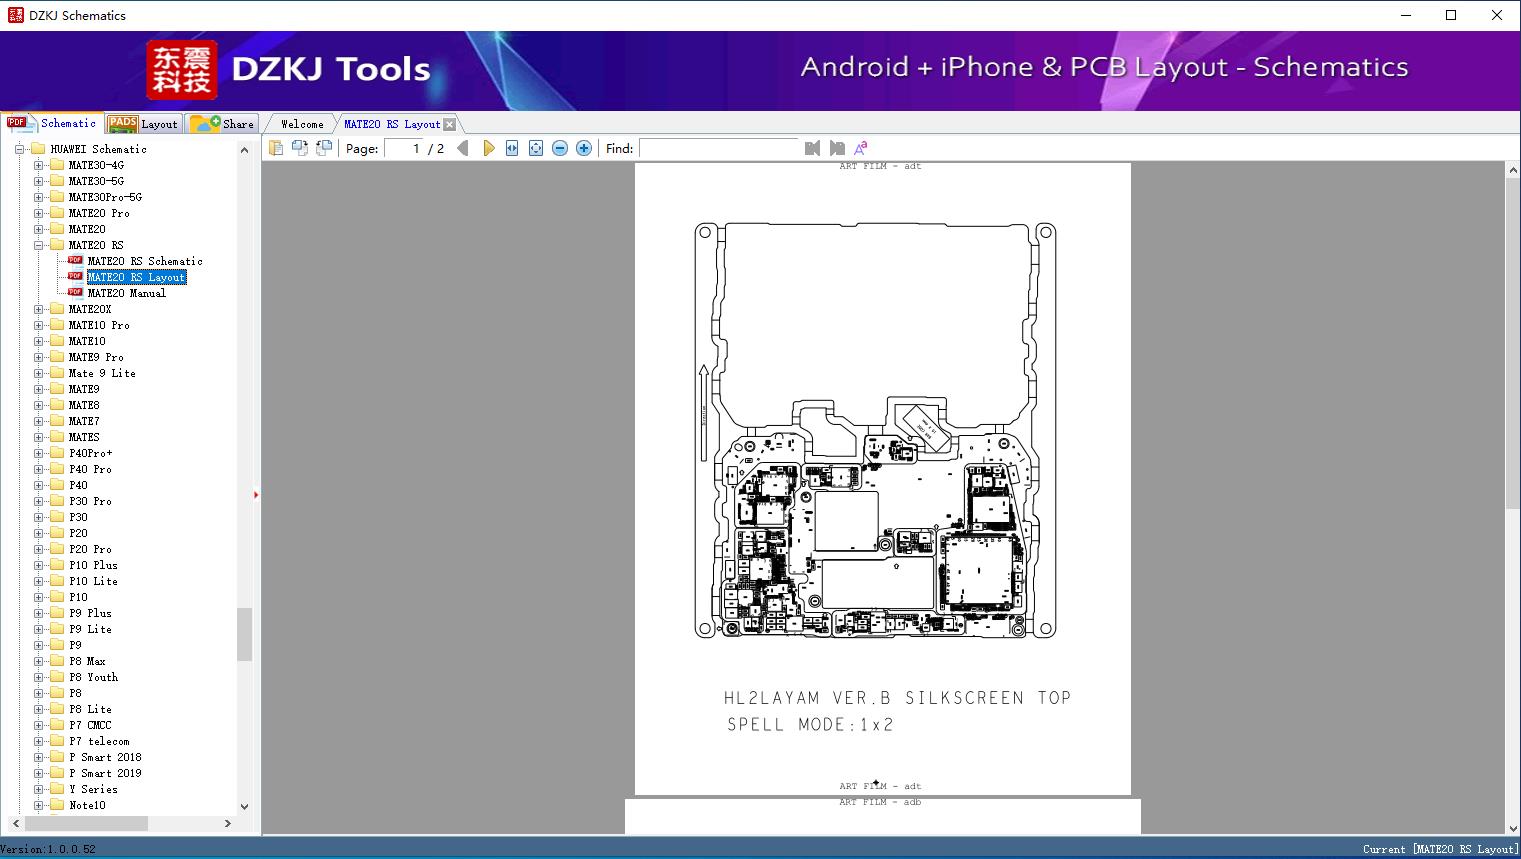Click the tree panel vertical scrollbar thumb
The width and height of the screenshot is (1521, 859).
pos(244,634)
